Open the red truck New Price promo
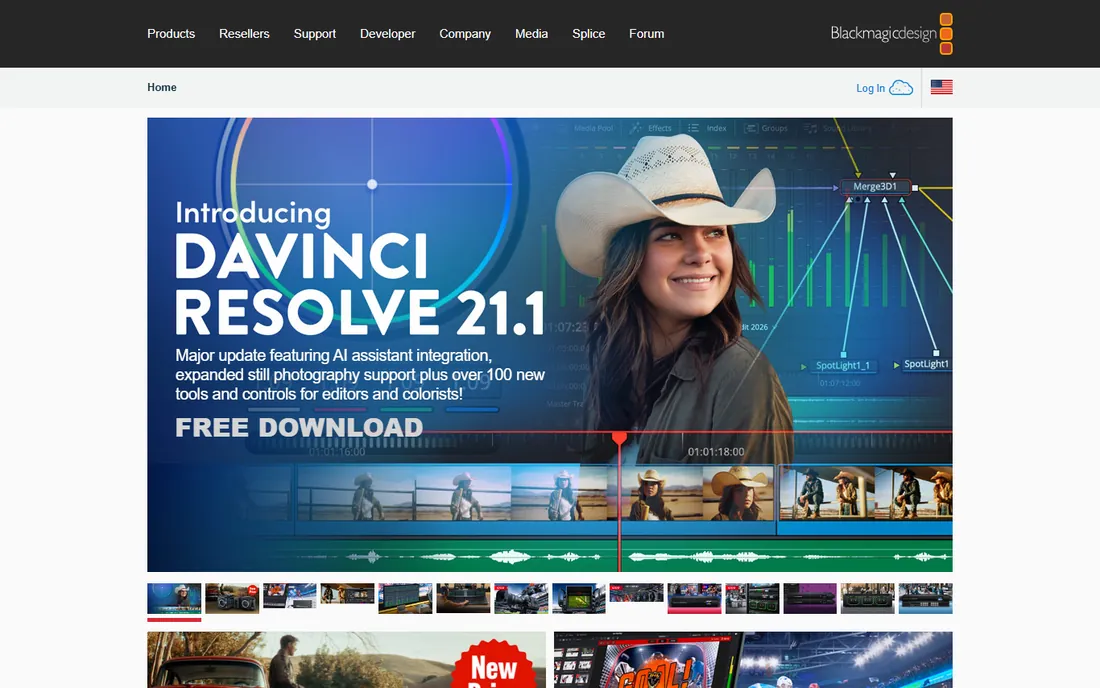 [347, 660]
